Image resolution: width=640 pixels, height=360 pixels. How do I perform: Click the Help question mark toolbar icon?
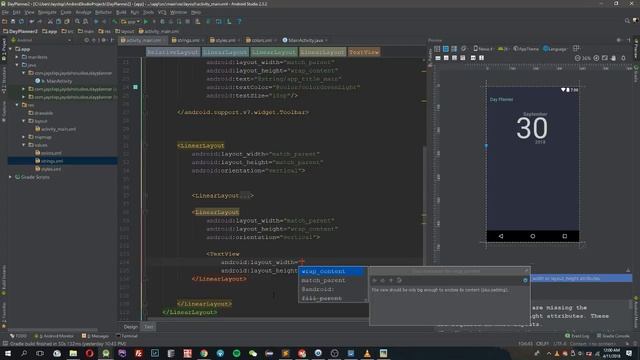click(x=240, y=21)
